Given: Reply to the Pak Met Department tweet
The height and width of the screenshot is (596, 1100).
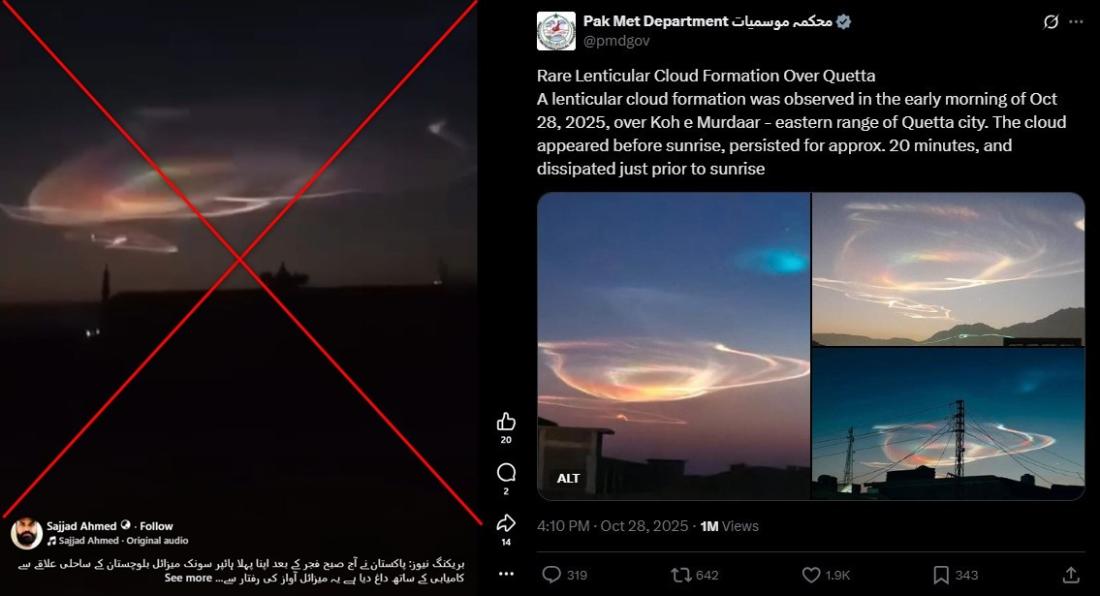Looking at the screenshot, I should pyautogui.click(x=552, y=575).
